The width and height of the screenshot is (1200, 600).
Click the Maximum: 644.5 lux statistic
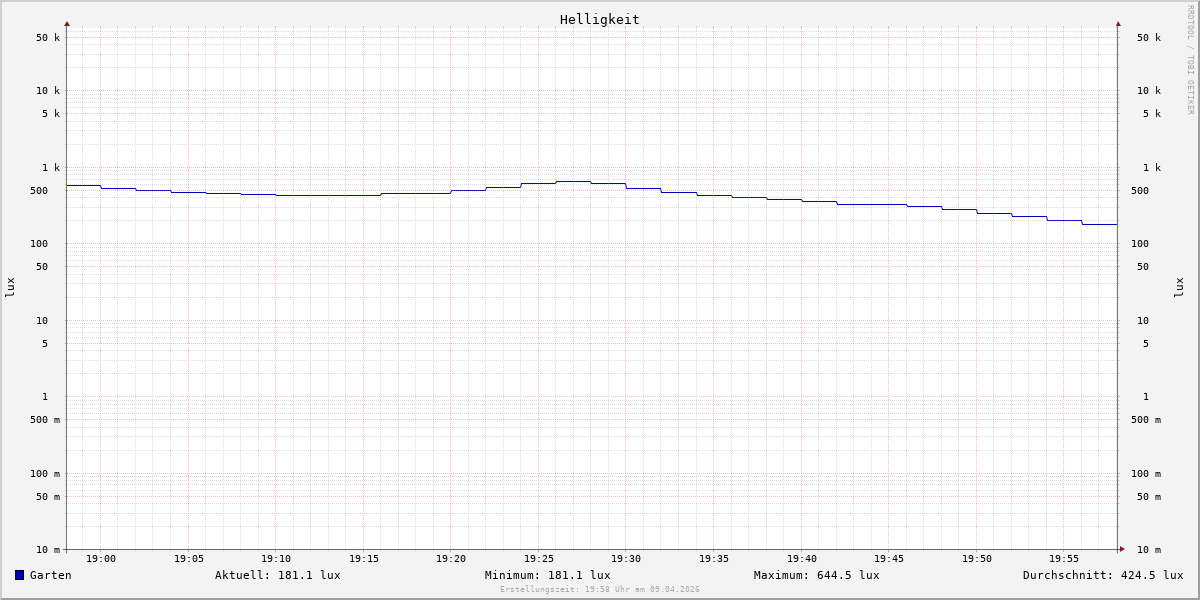pos(816,575)
